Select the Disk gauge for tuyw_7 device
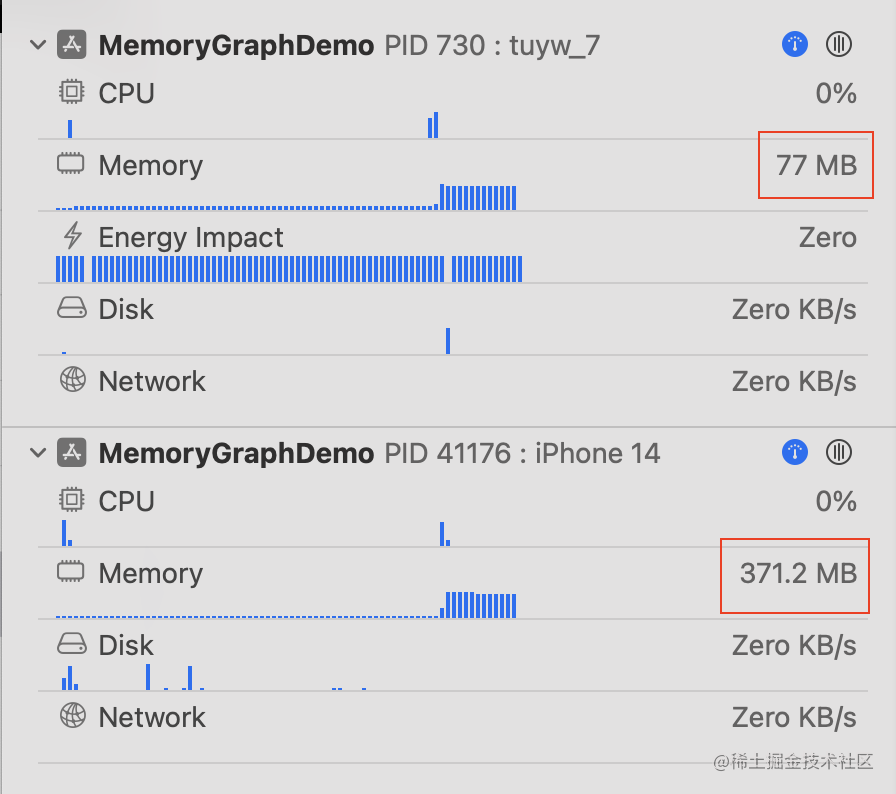Screen dimensions: 896x794 [453, 320]
